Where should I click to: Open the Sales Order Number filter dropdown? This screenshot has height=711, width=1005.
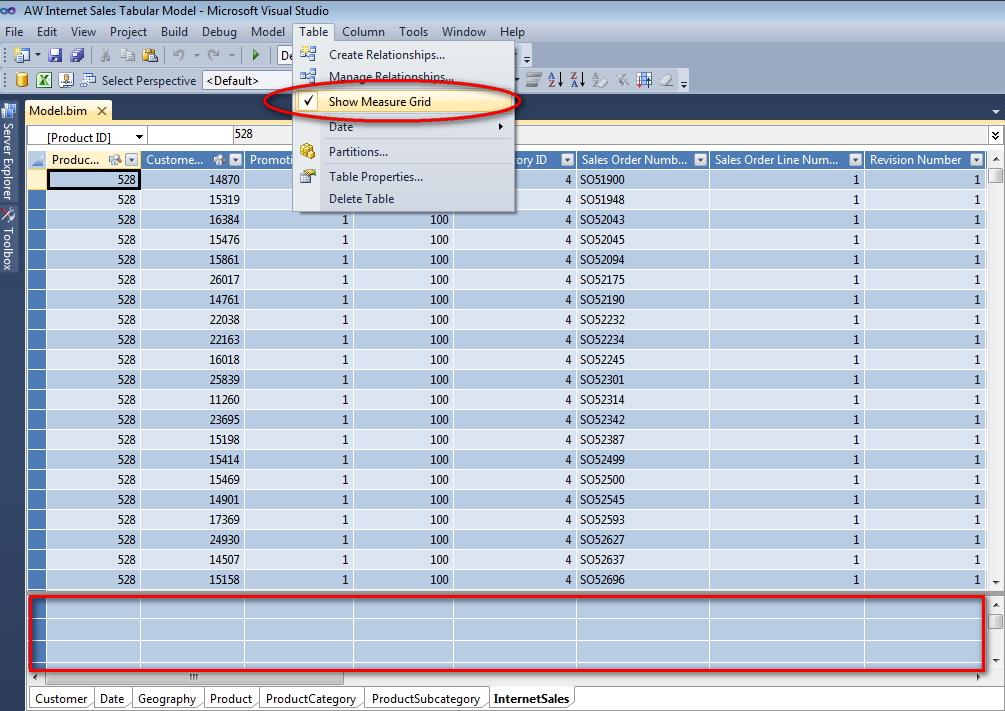click(701, 160)
